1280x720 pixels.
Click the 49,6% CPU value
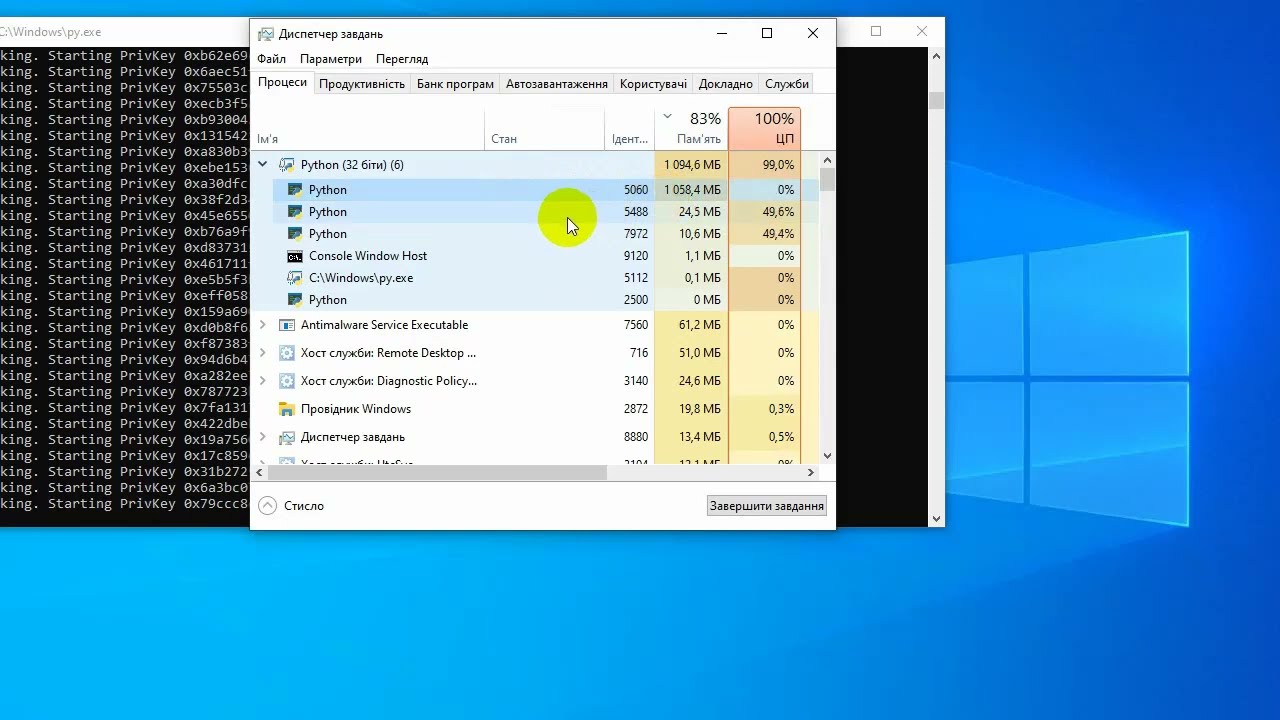pyautogui.click(x=778, y=212)
